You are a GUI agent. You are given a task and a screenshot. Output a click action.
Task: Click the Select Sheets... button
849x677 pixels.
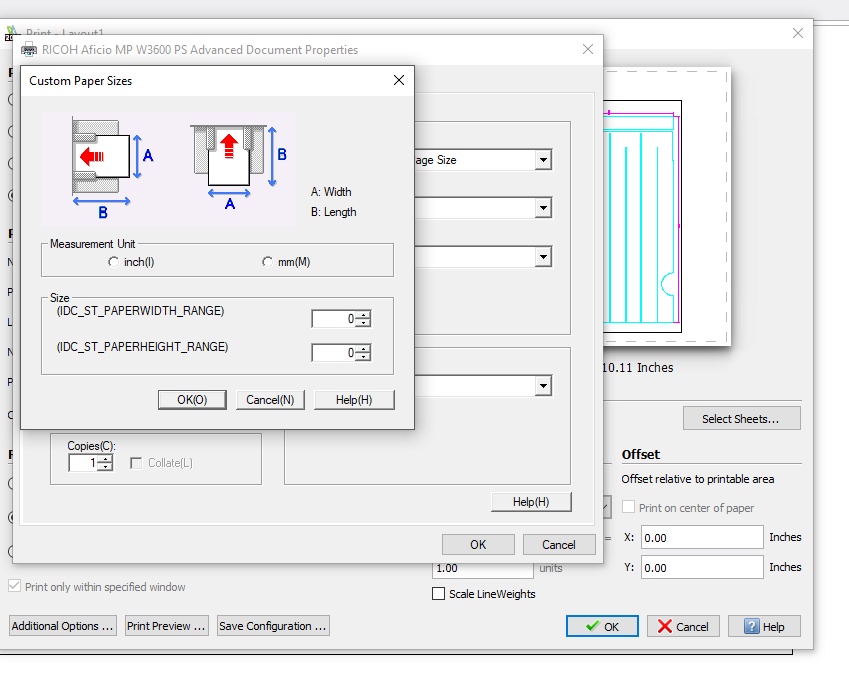pyautogui.click(x=741, y=419)
